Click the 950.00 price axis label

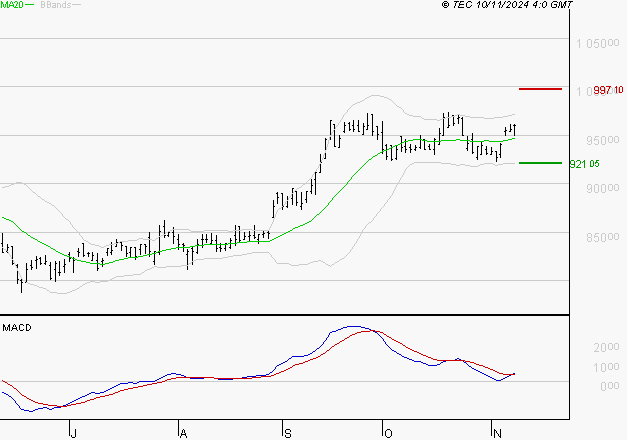point(603,140)
